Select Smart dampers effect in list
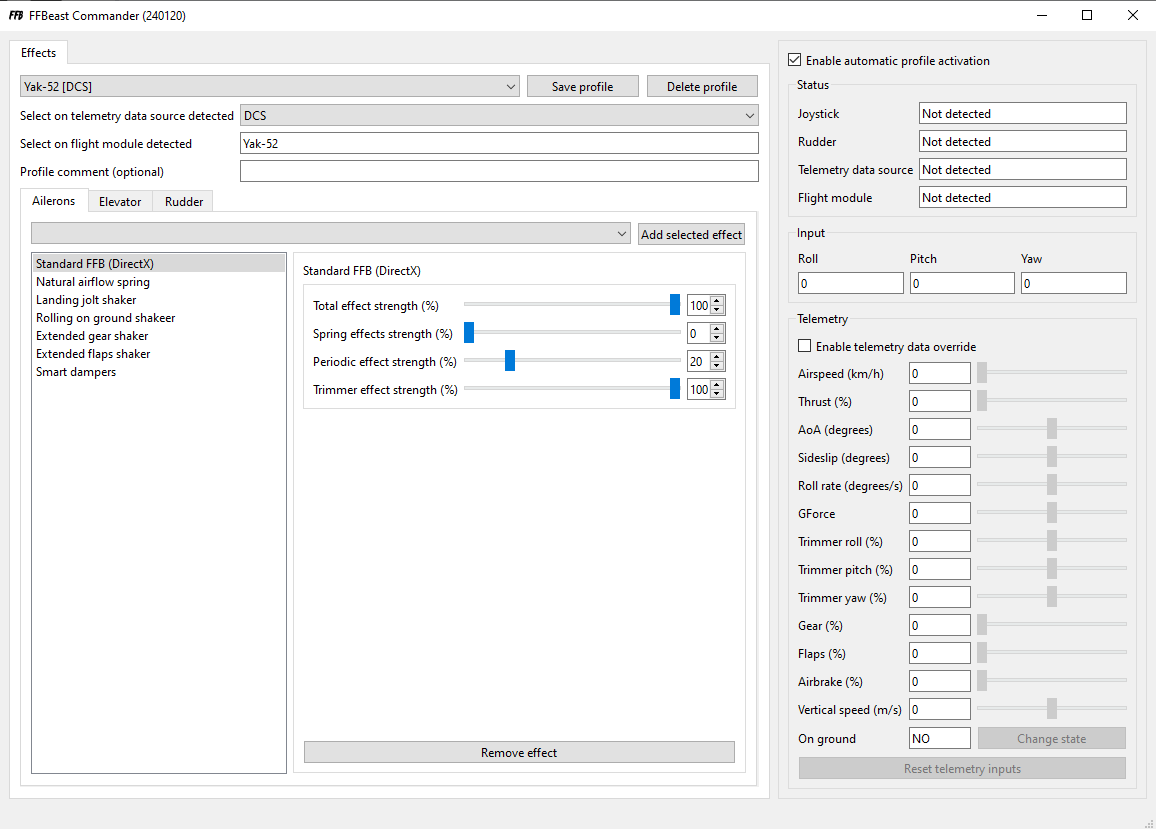 coord(76,372)
